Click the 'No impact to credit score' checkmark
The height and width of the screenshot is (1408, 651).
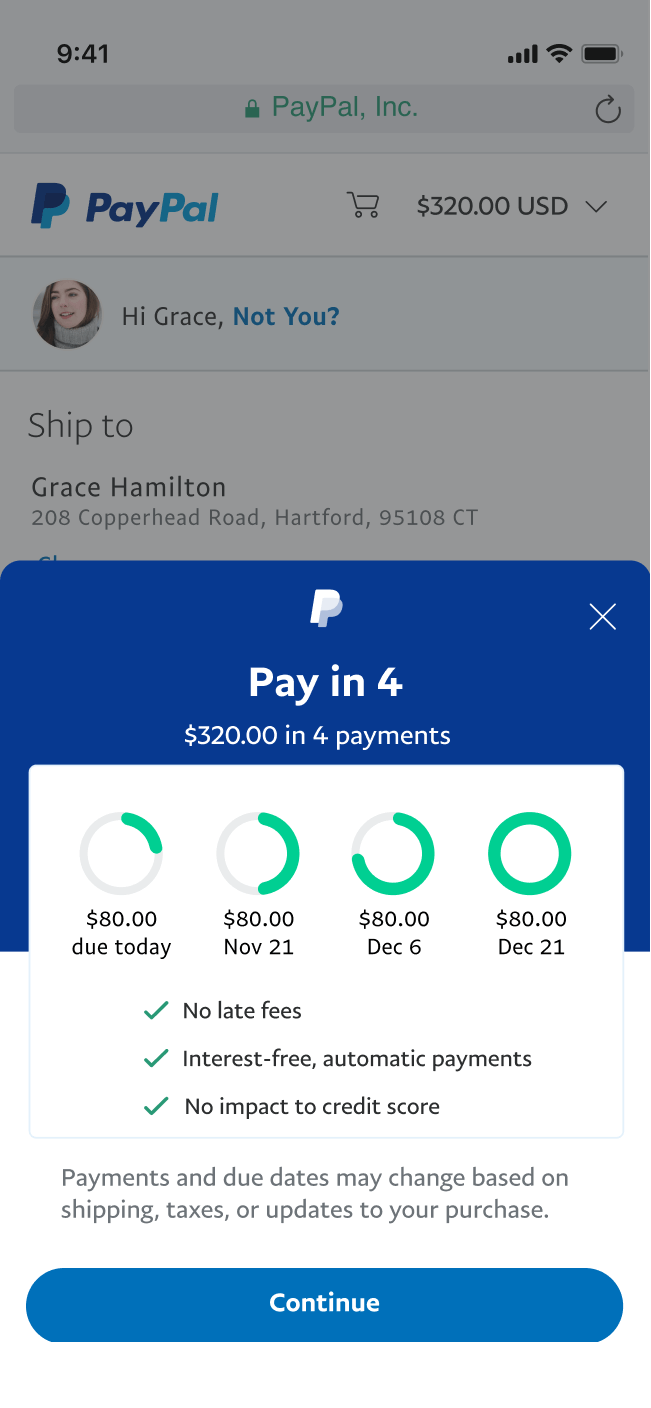click(x=156, y=1107)
